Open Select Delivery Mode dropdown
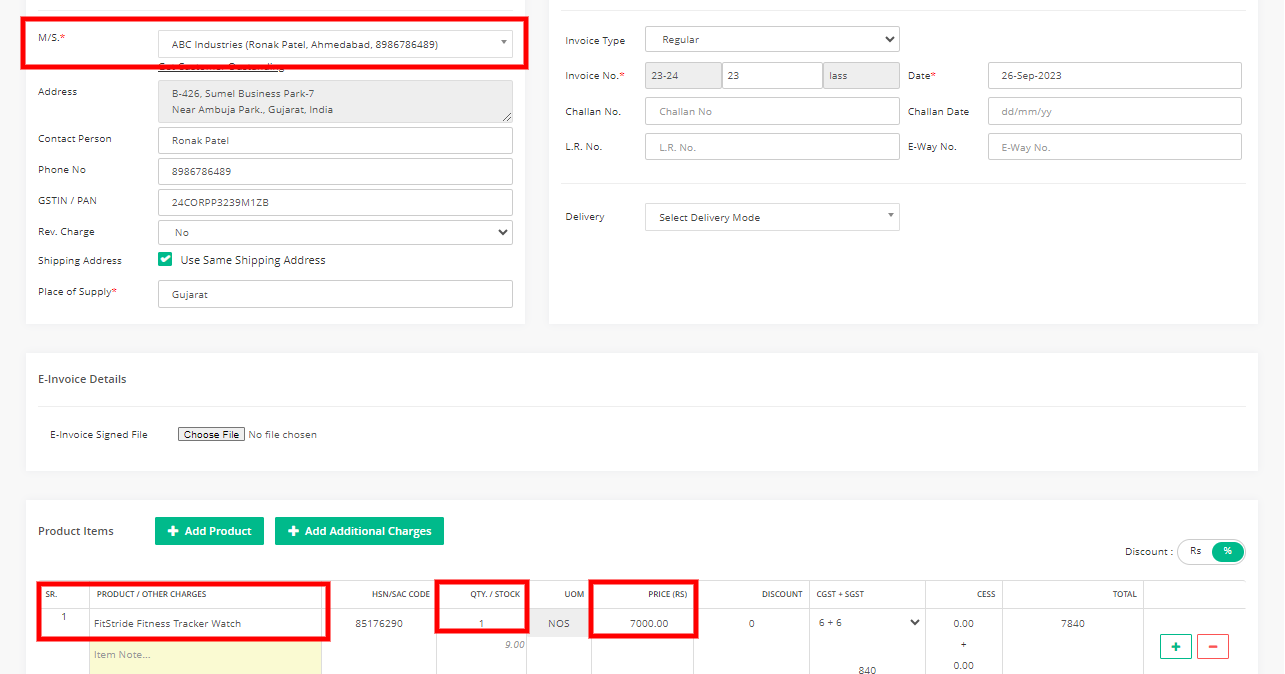This screenshot has width=1285, height=674. click(x=772, y=217)
